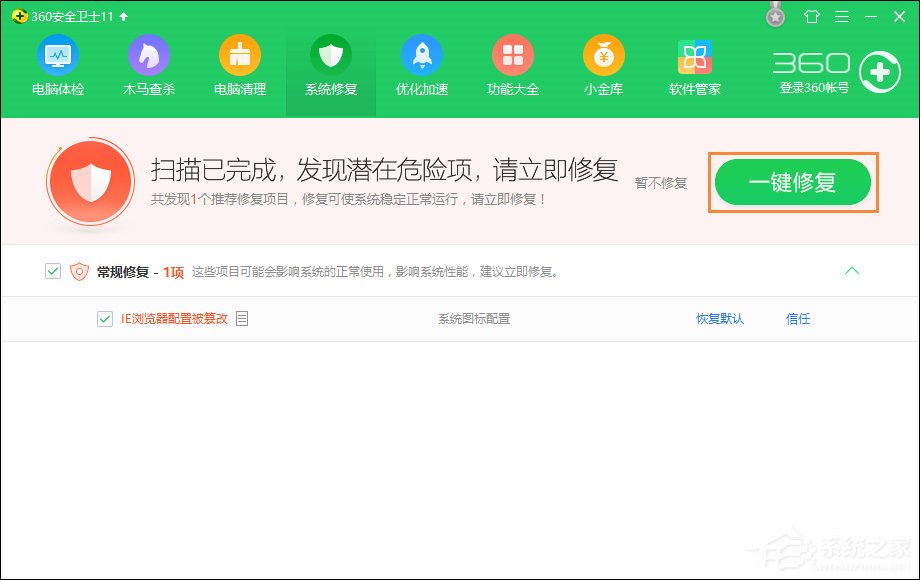Uncheck the IE浏览器配置被篡改 repair item

click(x=102, y=318)
